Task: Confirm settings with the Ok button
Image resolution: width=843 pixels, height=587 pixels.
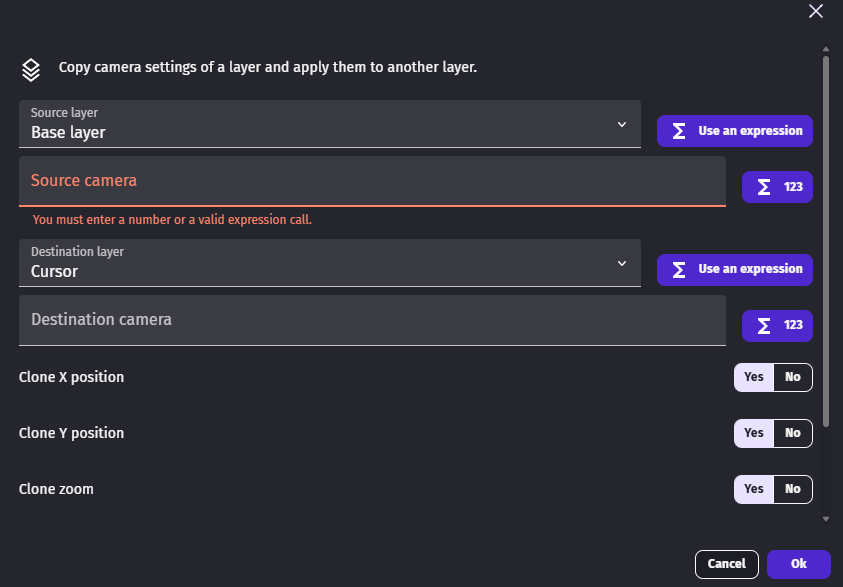Action: pos(798,563)
